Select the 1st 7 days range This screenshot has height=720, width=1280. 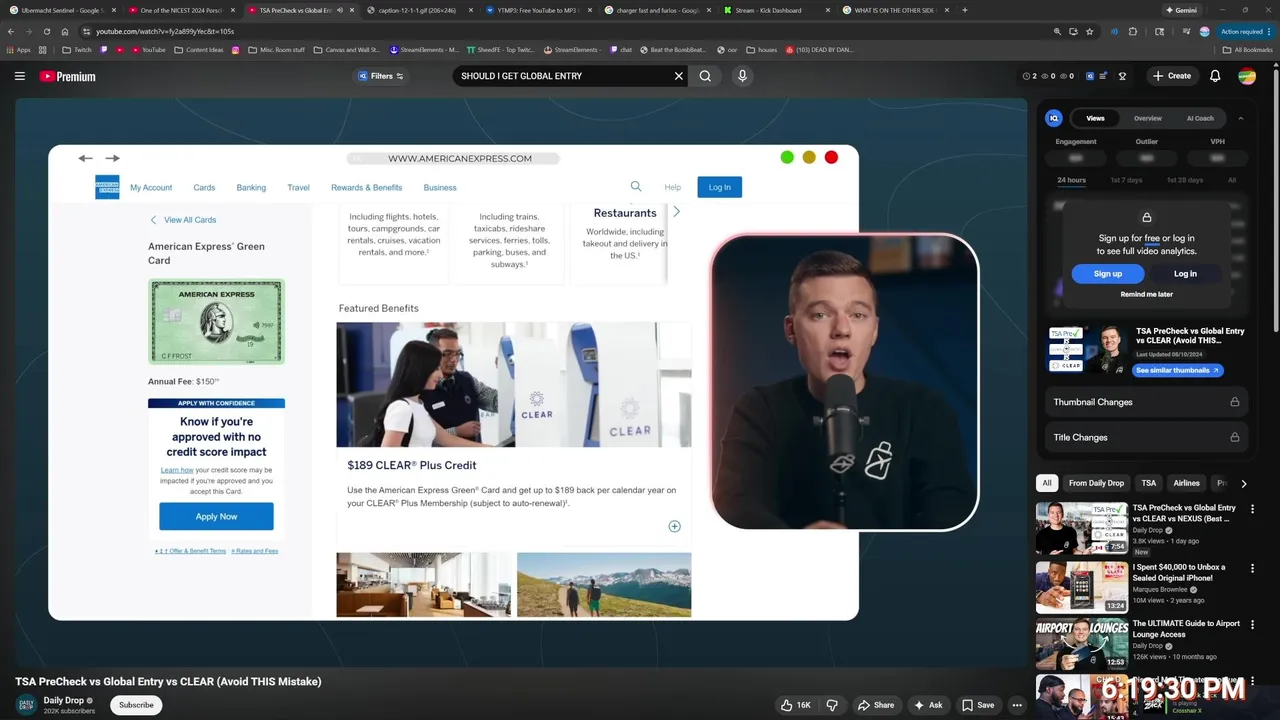pyautogui.click(x=1126, y=180)
